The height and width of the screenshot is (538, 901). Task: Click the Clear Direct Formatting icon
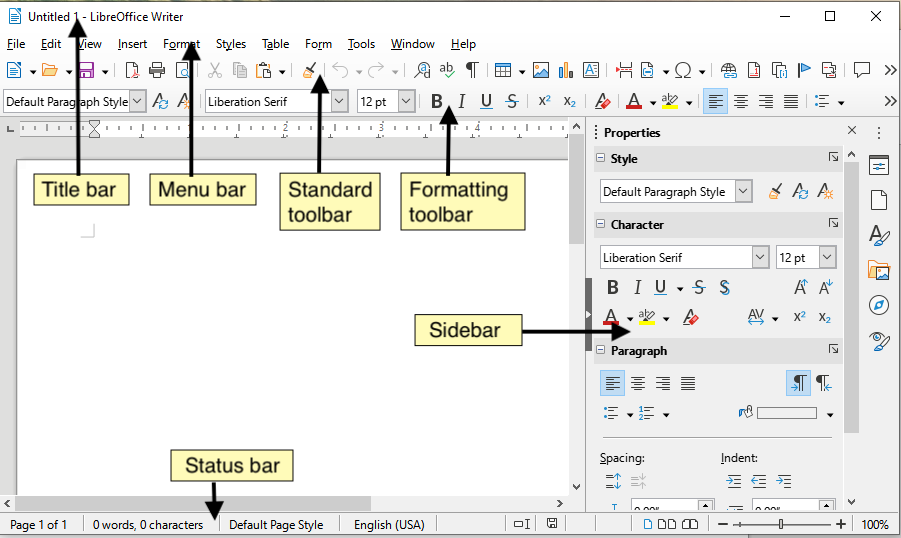602,101
